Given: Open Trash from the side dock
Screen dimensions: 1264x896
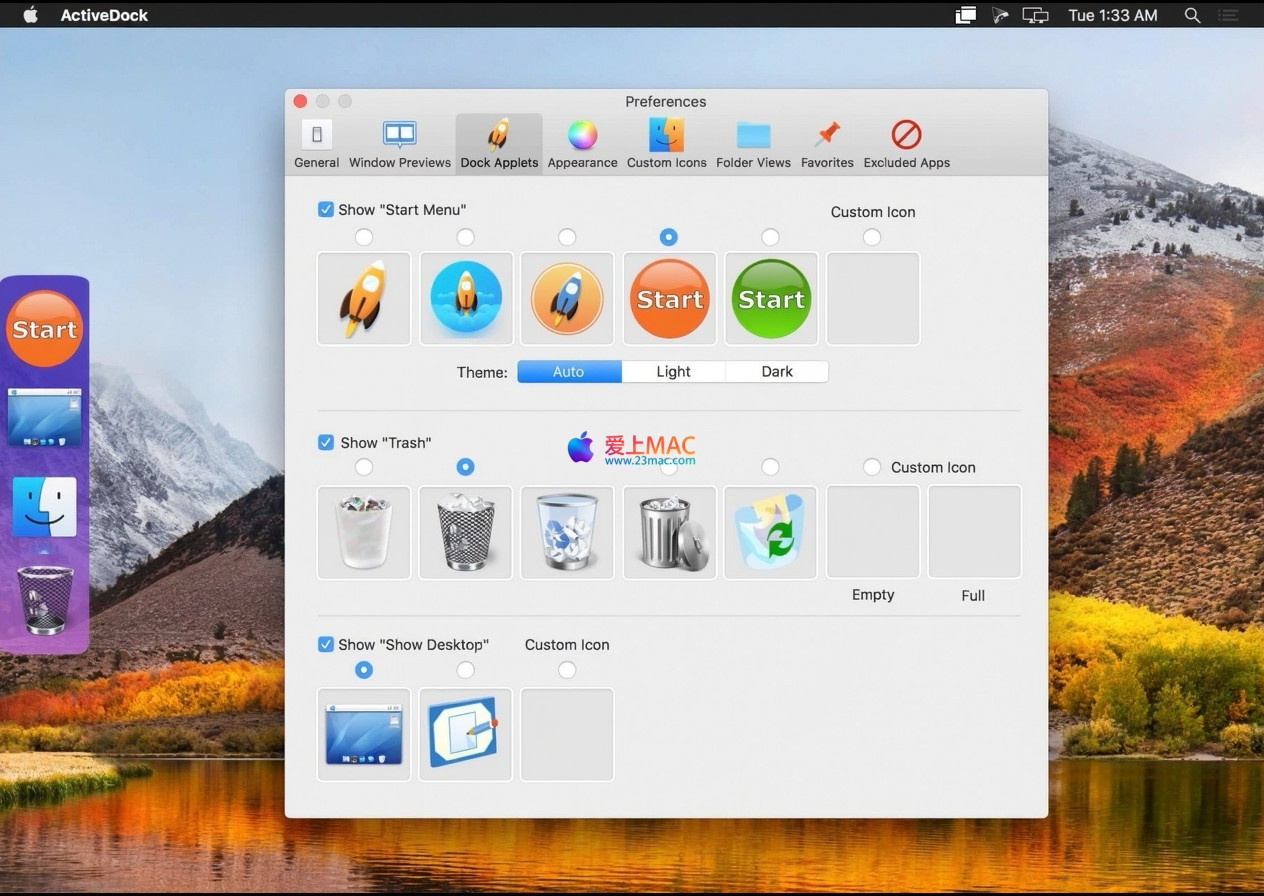Looking at the screenshot, I should click(x=45, y=600).
